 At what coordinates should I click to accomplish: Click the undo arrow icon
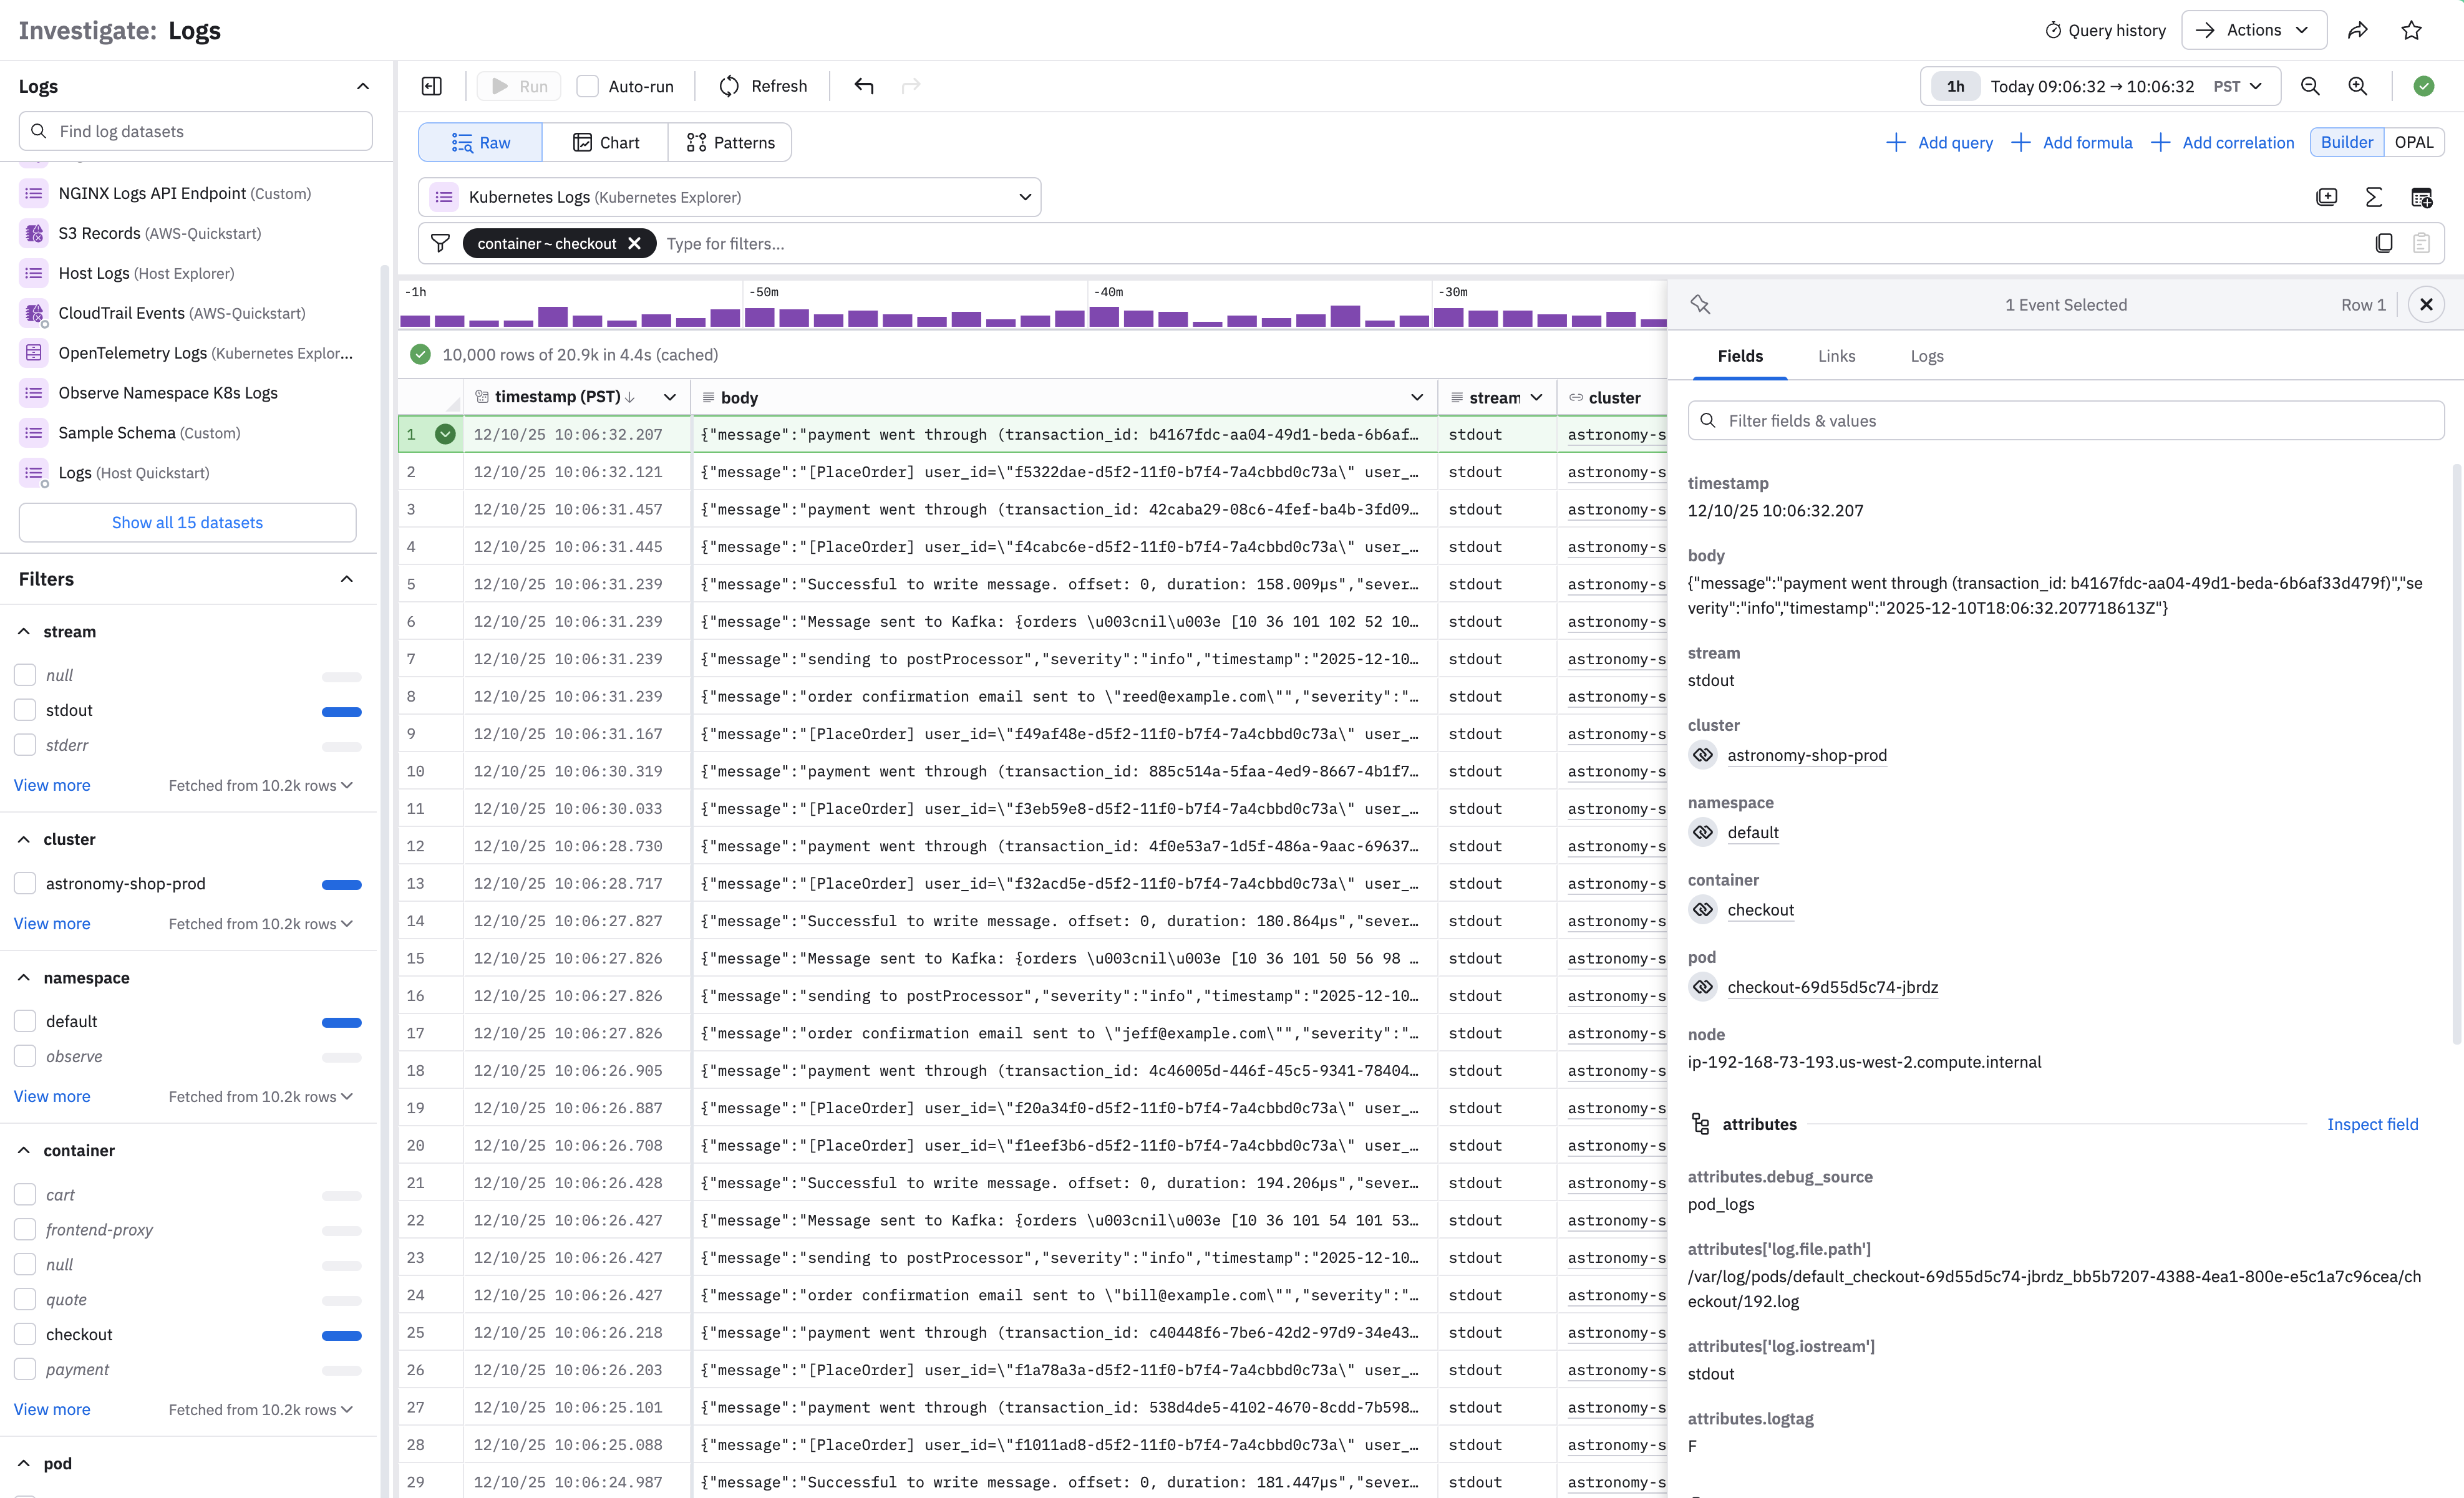click(864, 86)
